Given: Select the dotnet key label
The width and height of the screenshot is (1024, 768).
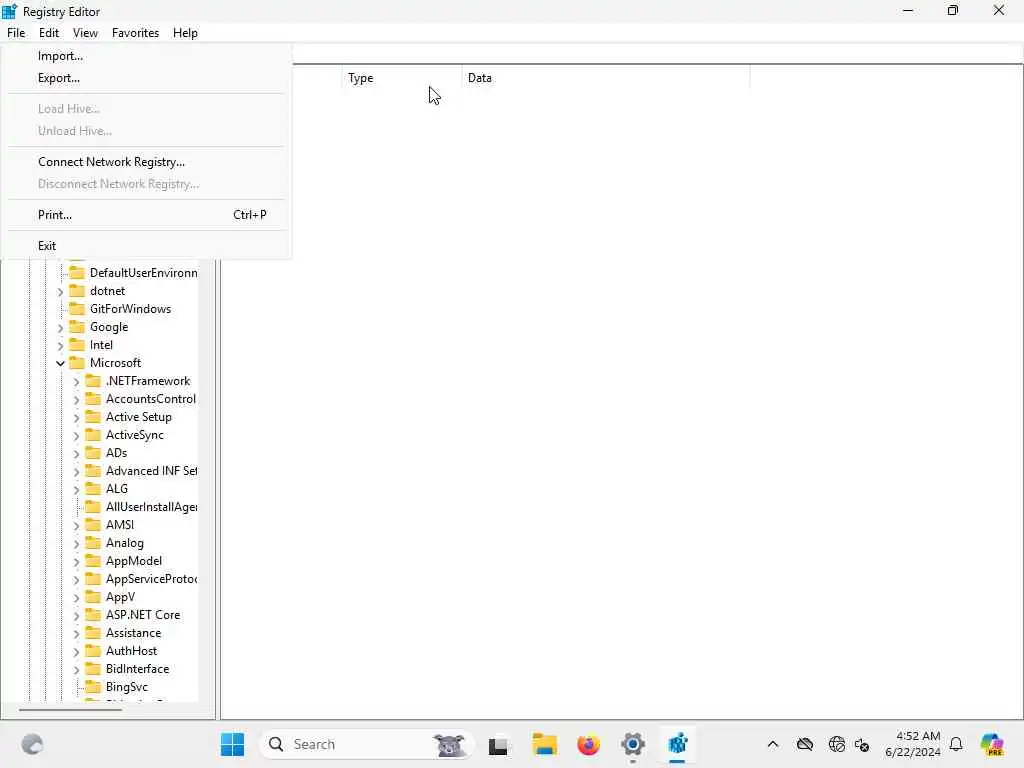Looking at the screenshot, I should tap(108, 291).
